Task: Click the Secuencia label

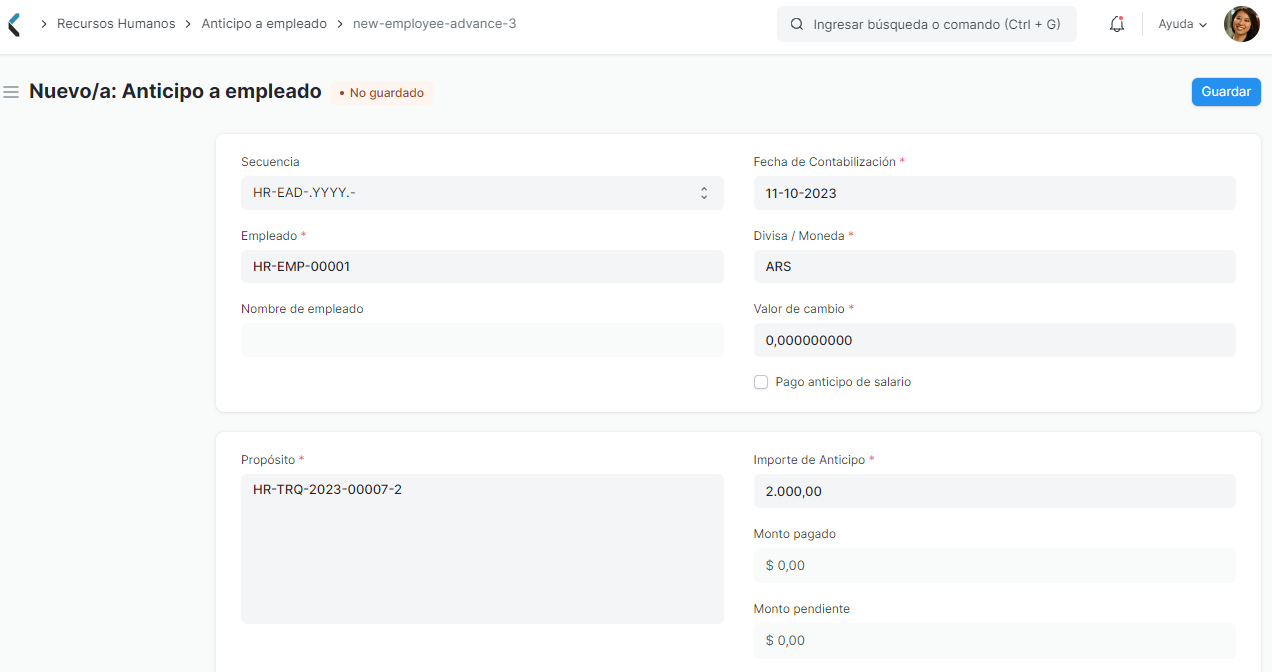Action: [x=270, y=162]
